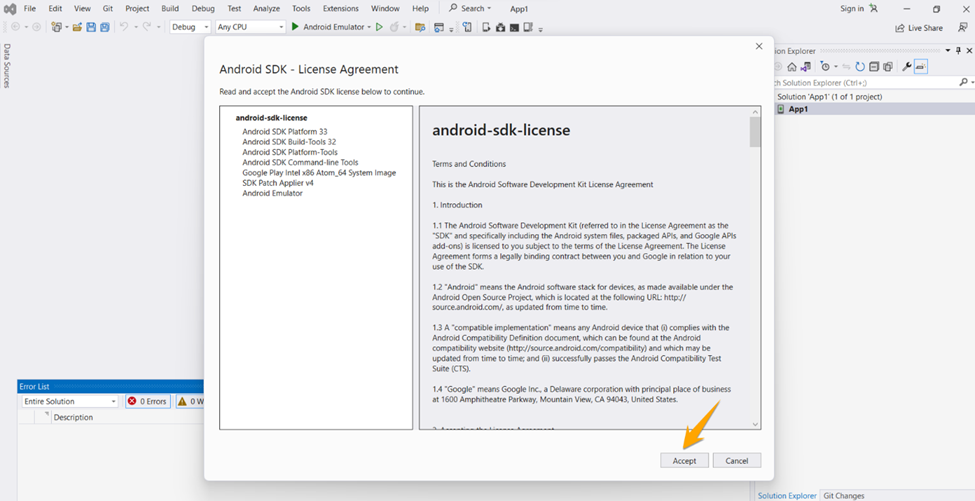Click the Search Solution Explorer field
The image size is (975, 501).
click(864, 82)
